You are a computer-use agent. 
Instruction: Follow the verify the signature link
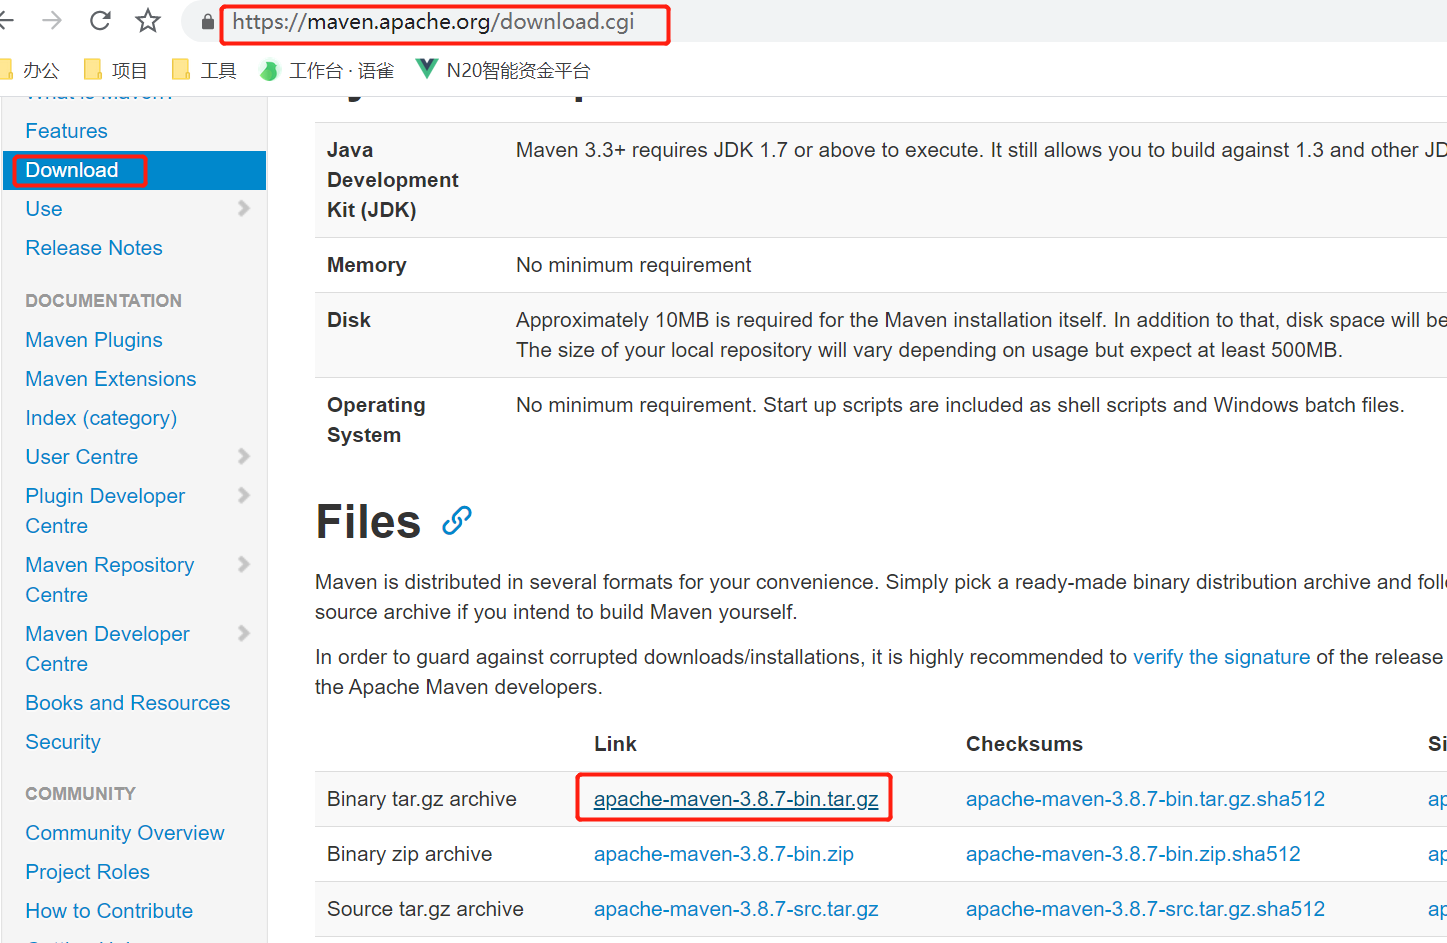[x=1221, y=657]
